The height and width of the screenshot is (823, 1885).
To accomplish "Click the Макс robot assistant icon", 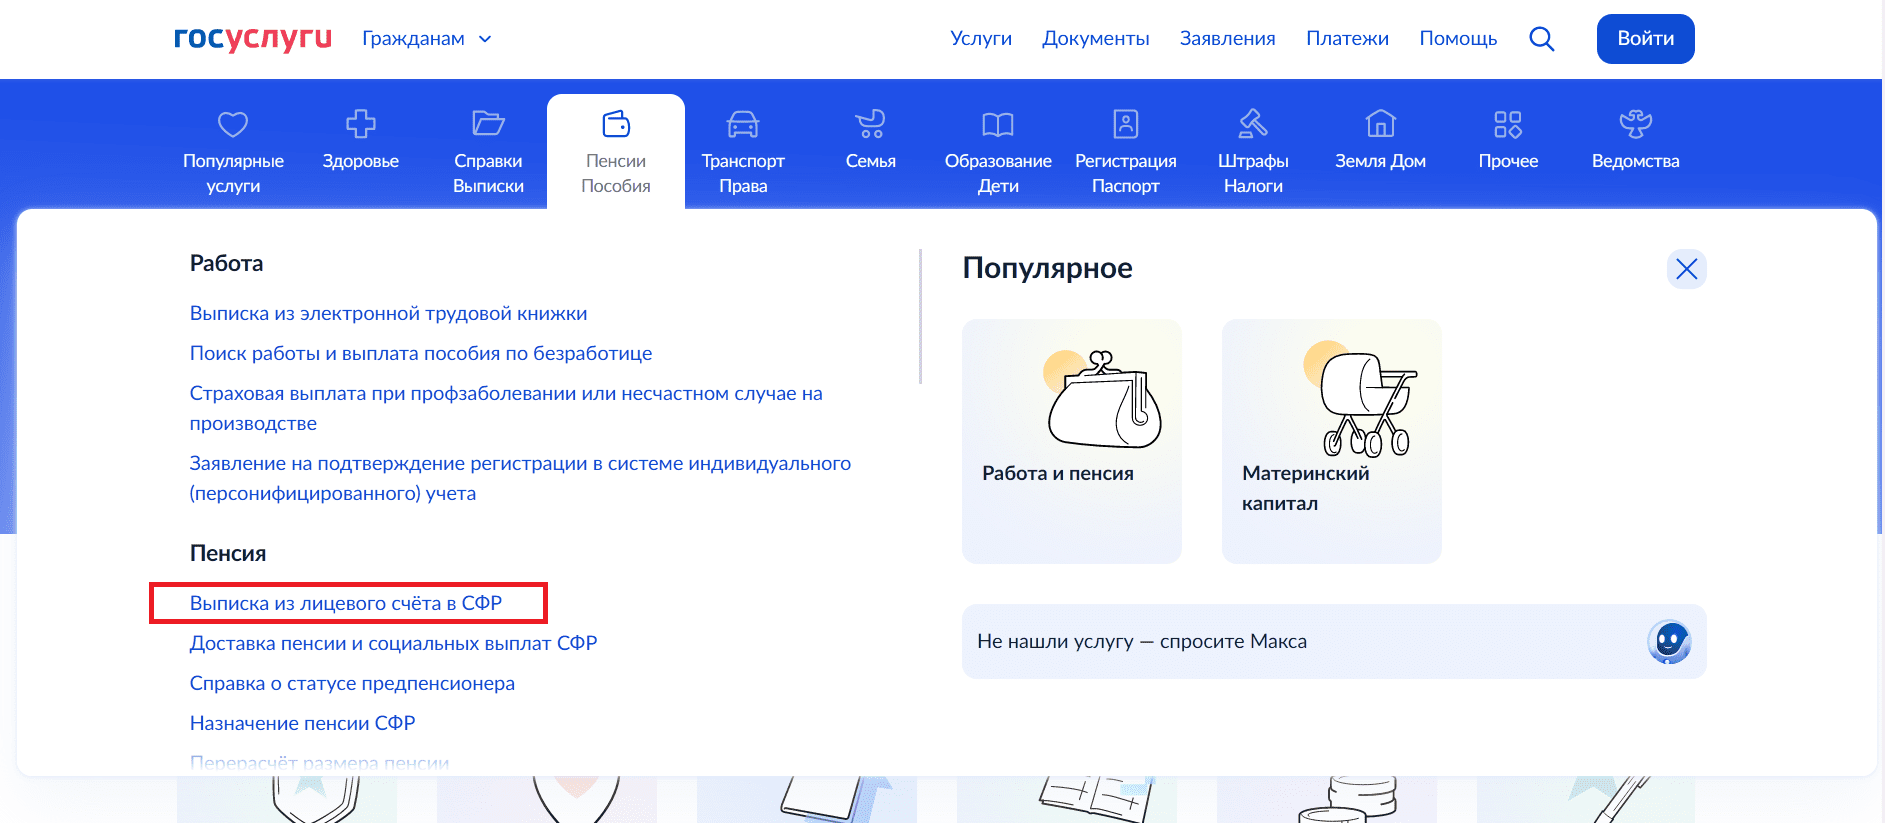I will pos(1668,642).
